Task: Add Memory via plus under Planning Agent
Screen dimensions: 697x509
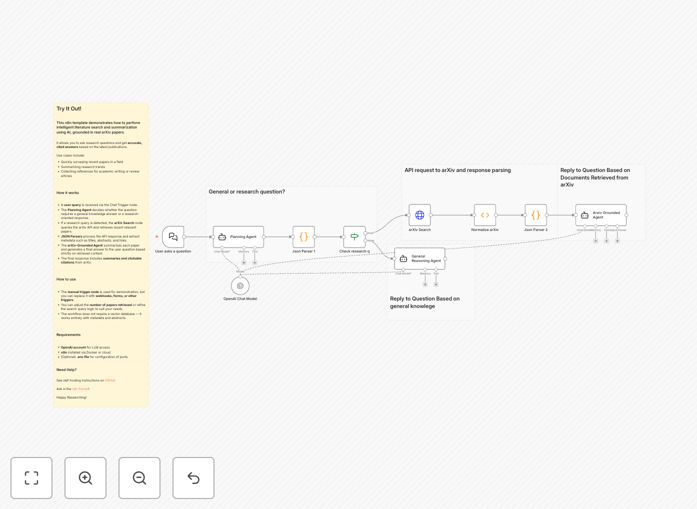Action: 244,262
